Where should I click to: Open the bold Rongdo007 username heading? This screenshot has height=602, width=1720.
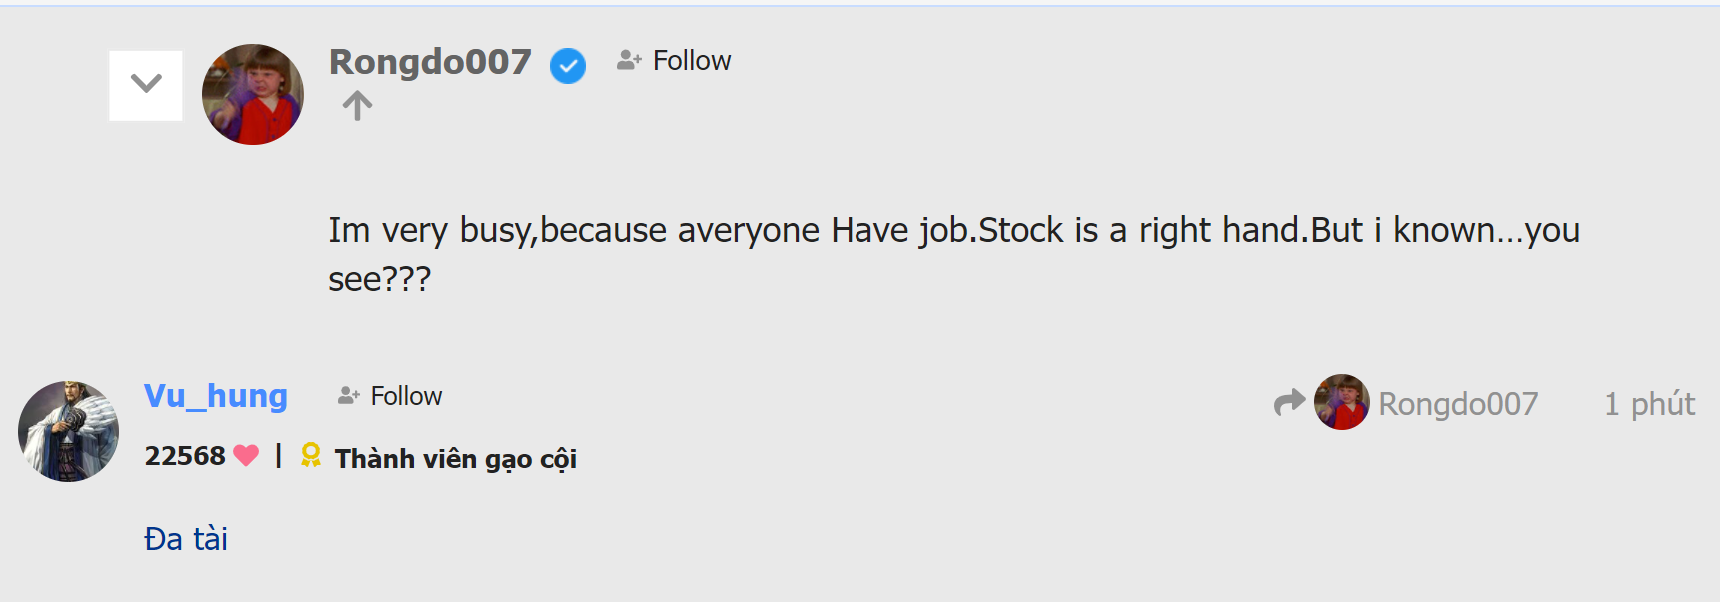430,62
